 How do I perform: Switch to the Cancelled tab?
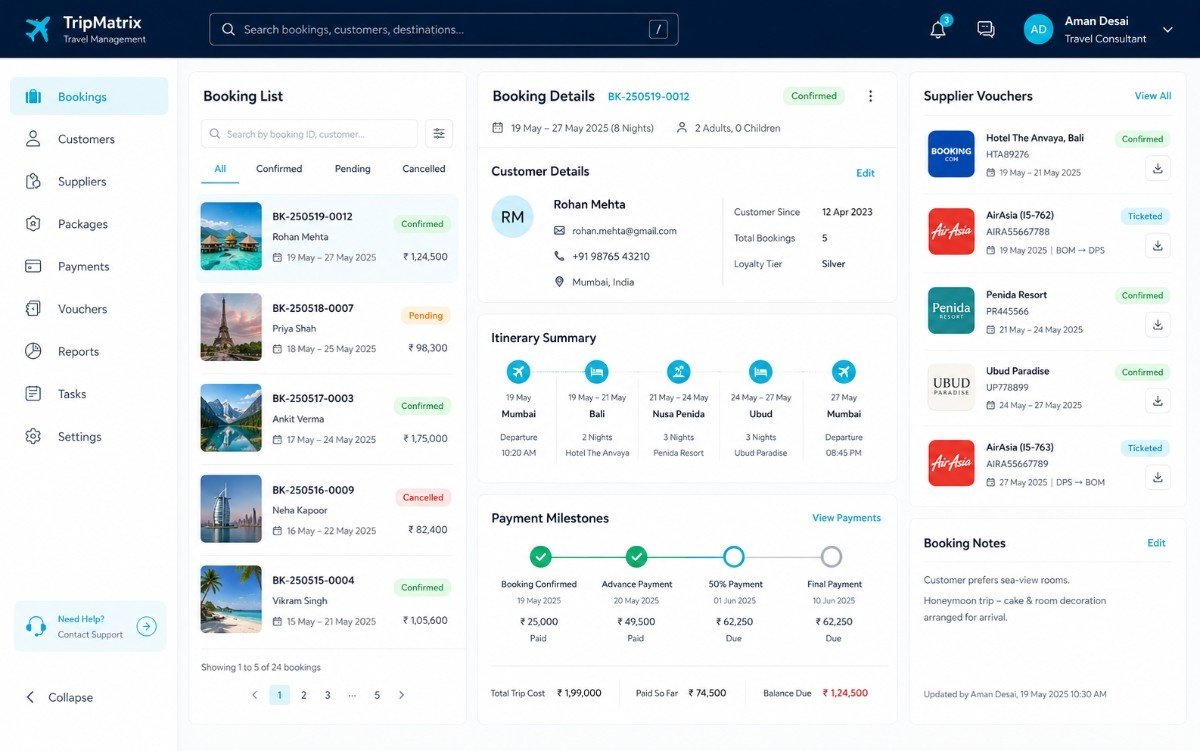[x=424, y=169]
